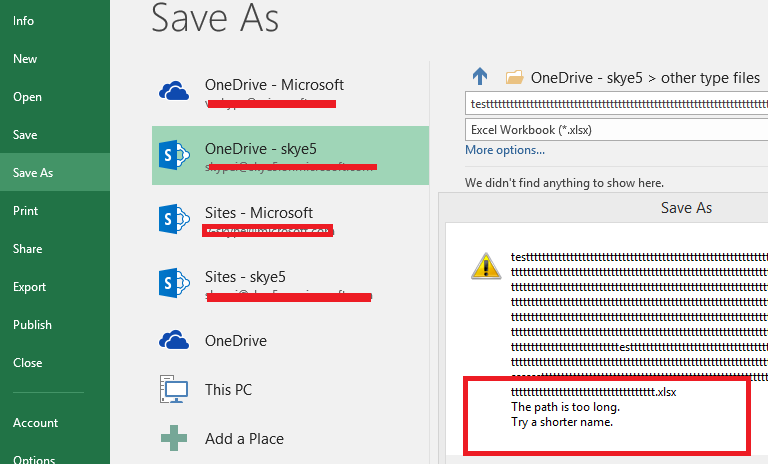Click the personal OneDrive cloud icon

click(174, 340)
